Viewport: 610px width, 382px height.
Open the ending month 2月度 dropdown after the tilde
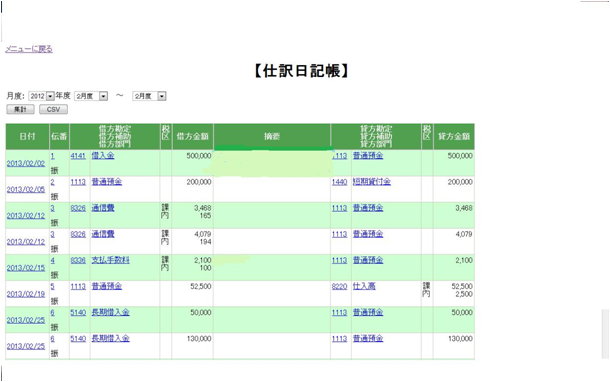[x=149, y=96]
